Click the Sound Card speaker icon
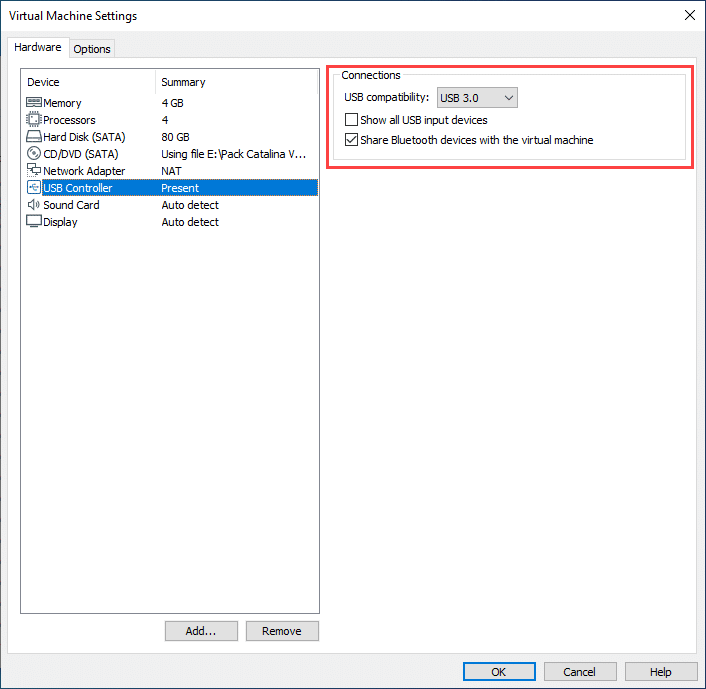The width and height of the screenshot is (706, 689). tap(34, 205)
